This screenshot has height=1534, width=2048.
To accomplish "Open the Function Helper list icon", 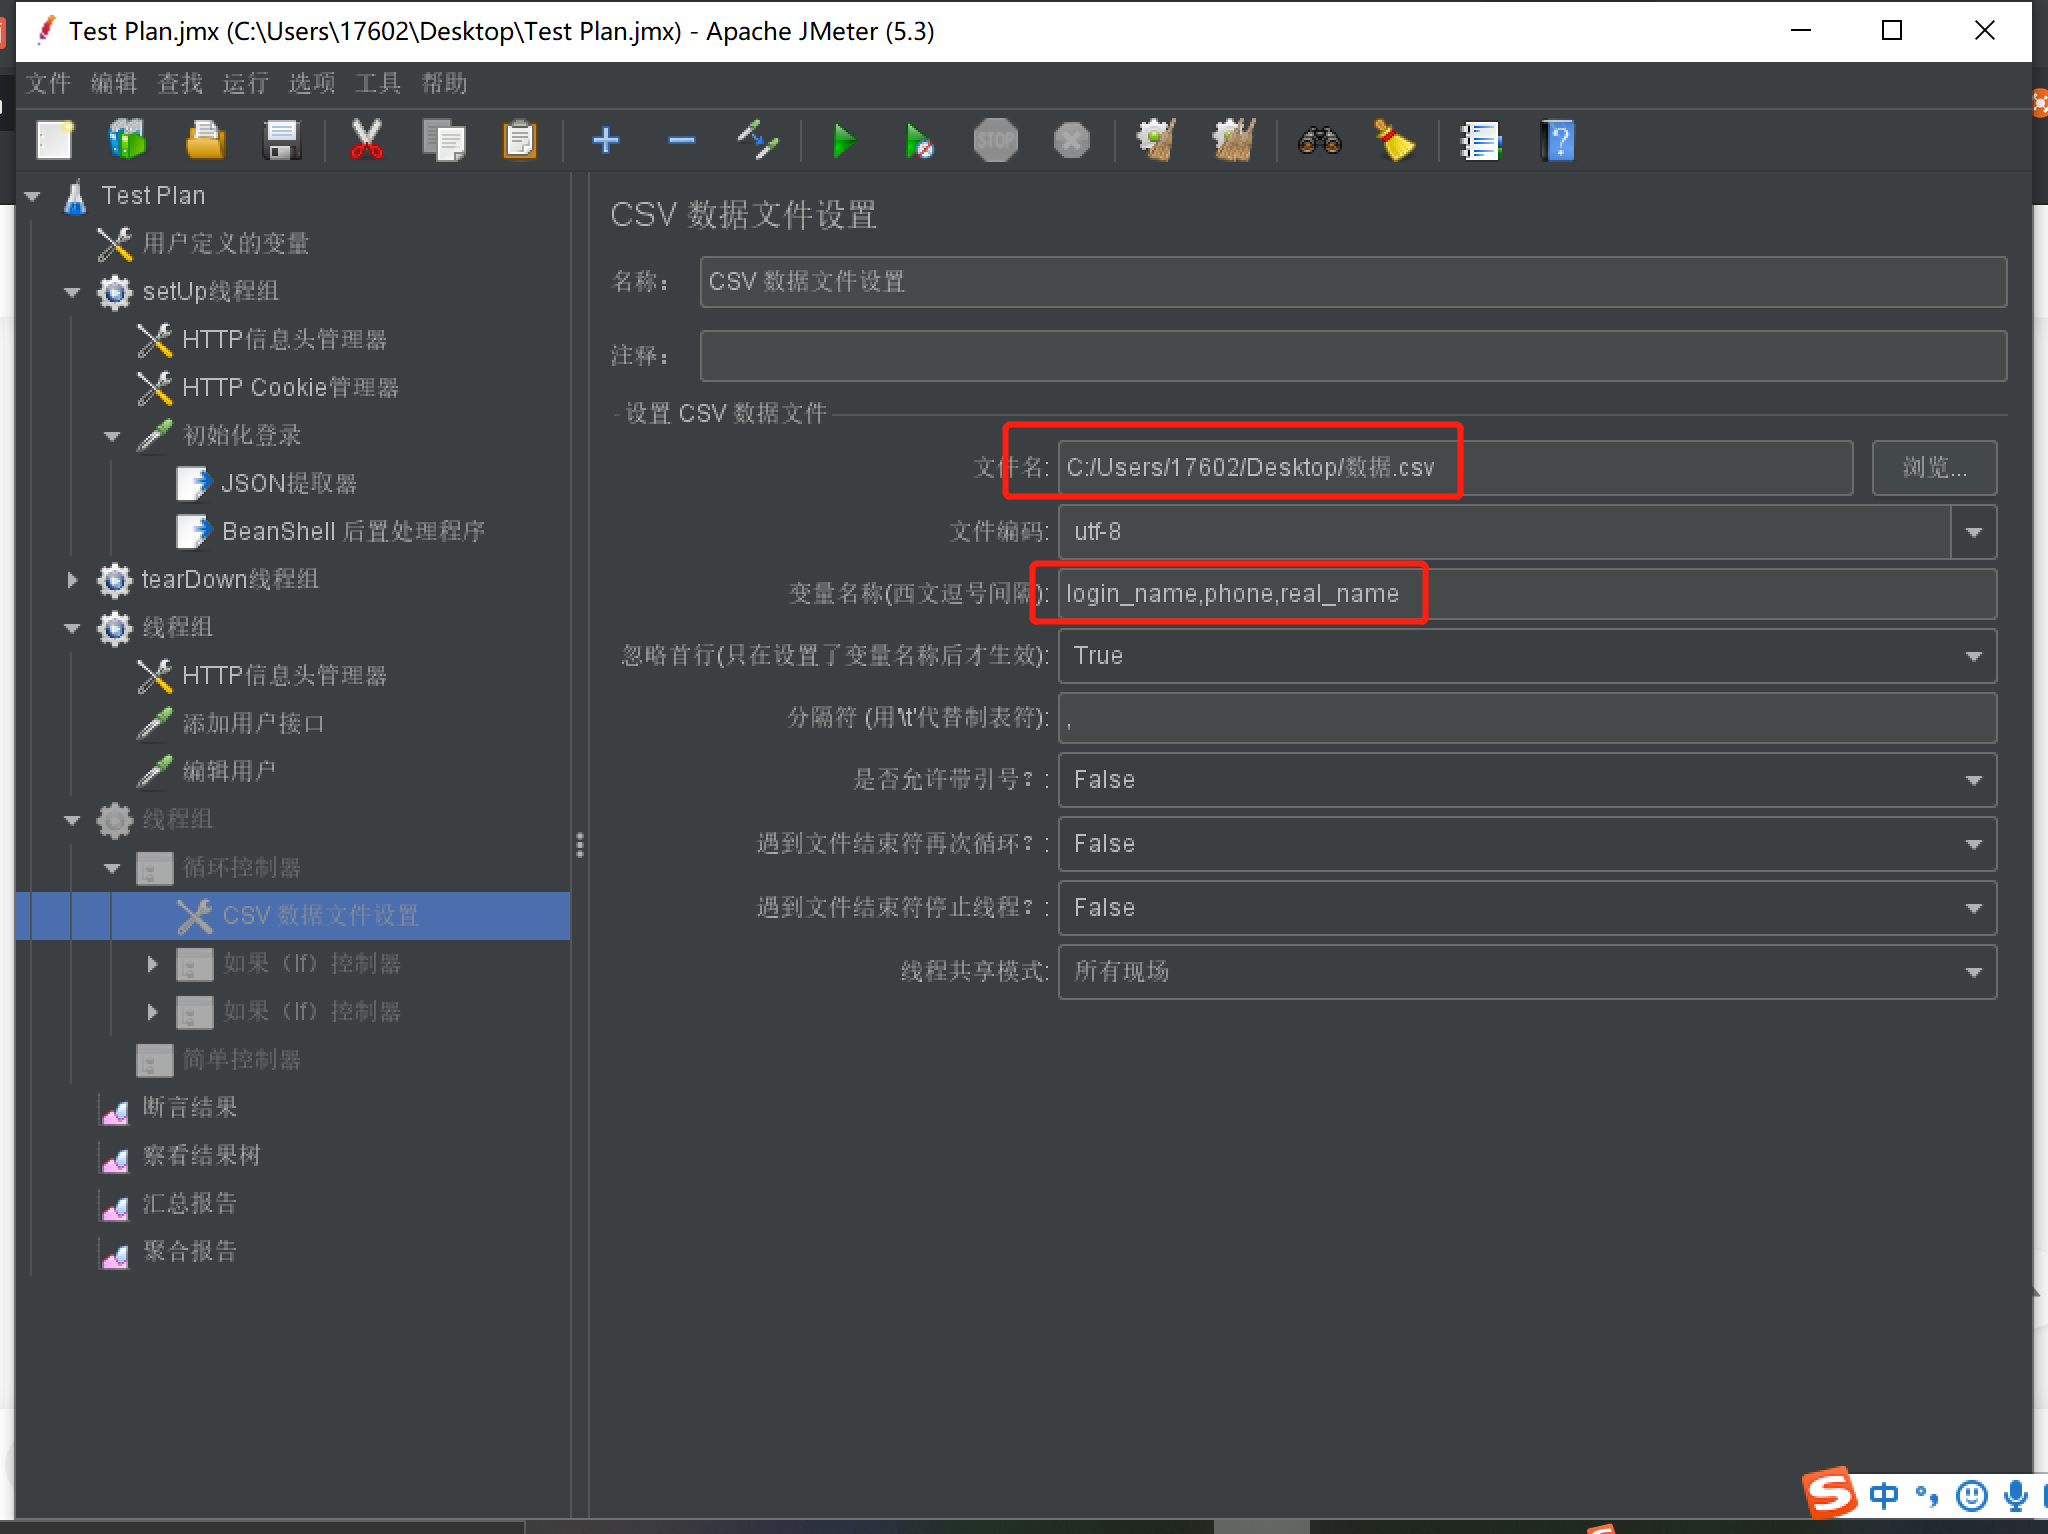I will pos(1481,140).
